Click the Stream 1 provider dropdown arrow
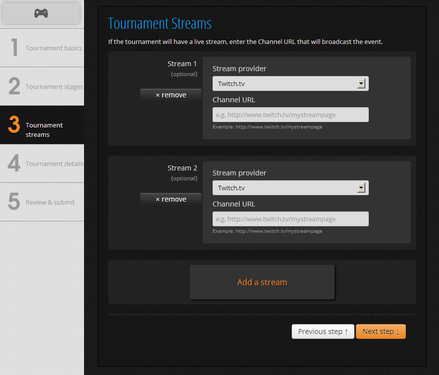Viewport: 439px width, 375px height. coord(361,83)
